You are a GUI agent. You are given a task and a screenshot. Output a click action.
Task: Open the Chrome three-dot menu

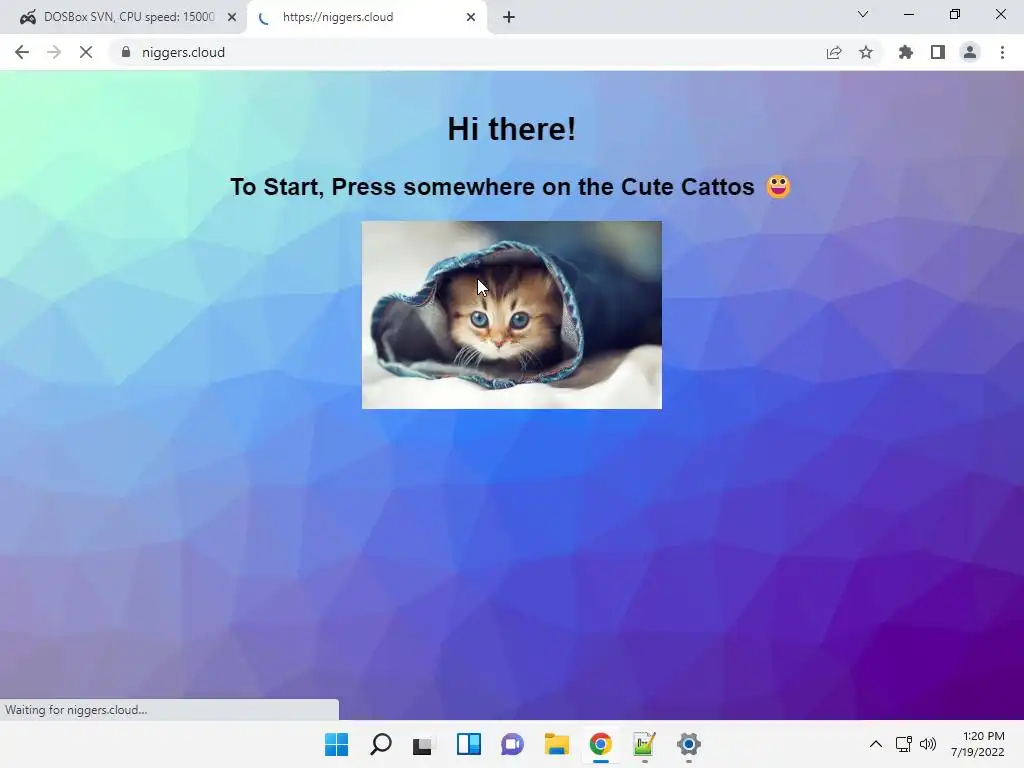tap(1002, 52)
